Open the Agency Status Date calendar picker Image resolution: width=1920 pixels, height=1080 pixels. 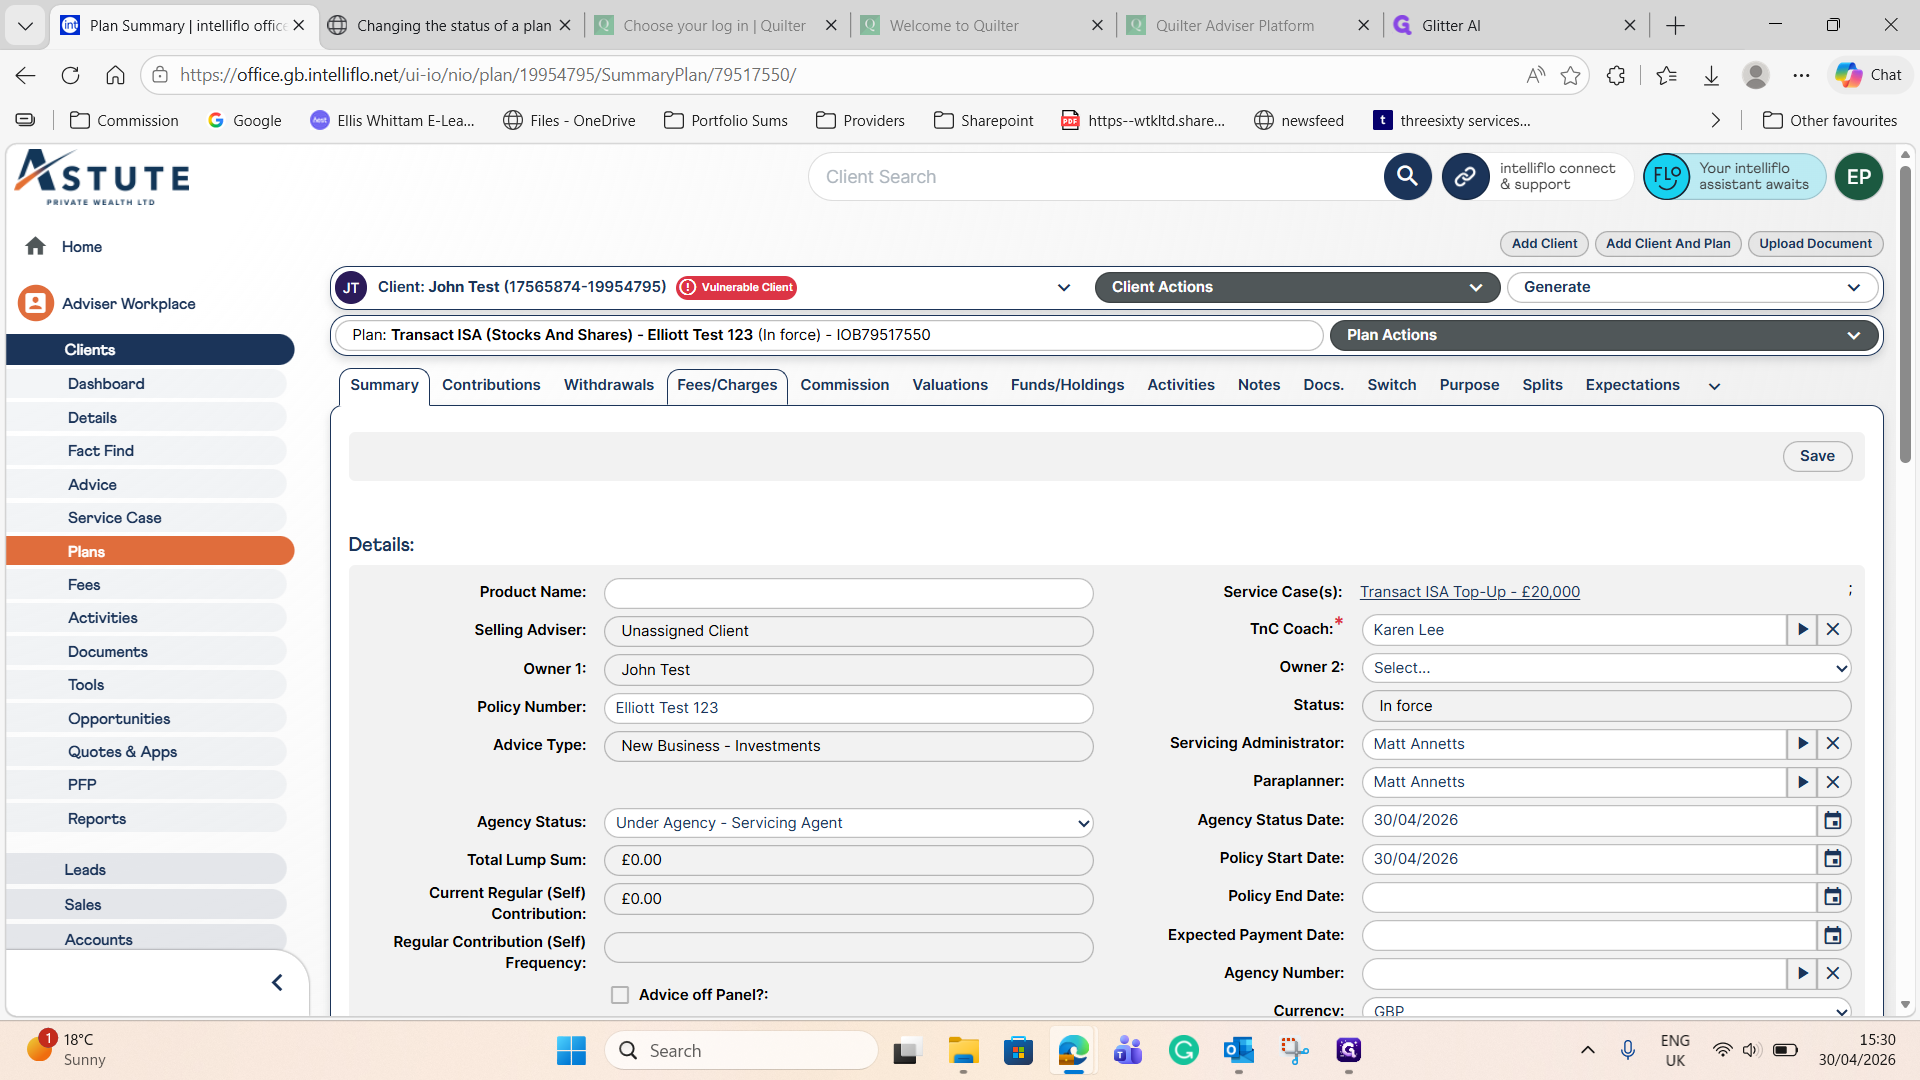(1832, 821)
